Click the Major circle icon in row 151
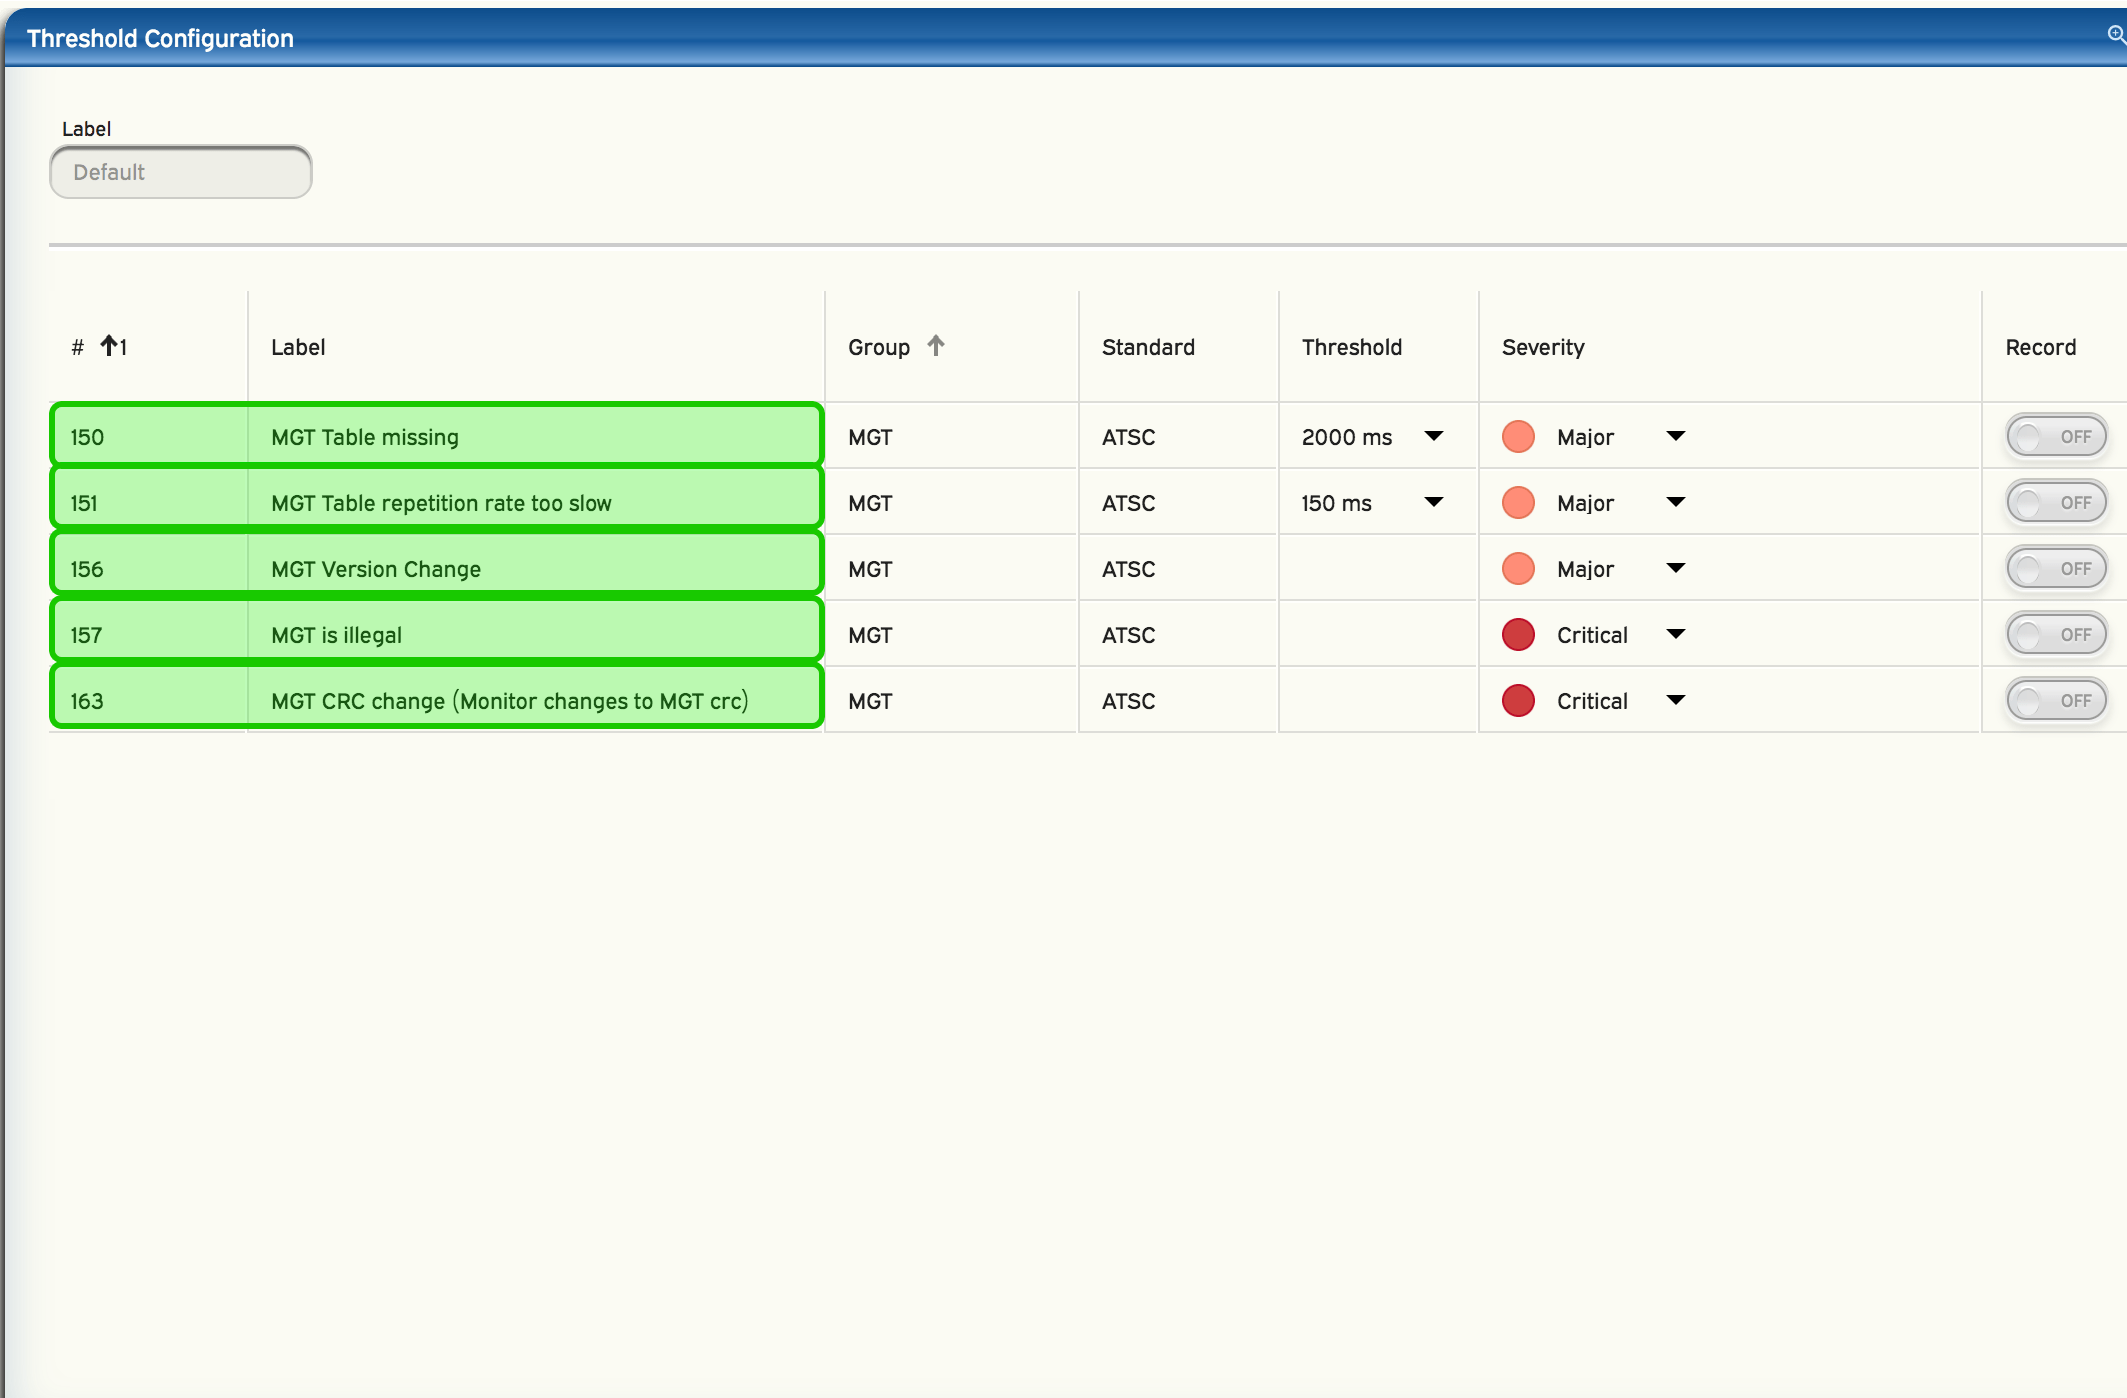The width and height of the screenshot is (2127, 1398). click(x=1518, y=503)
